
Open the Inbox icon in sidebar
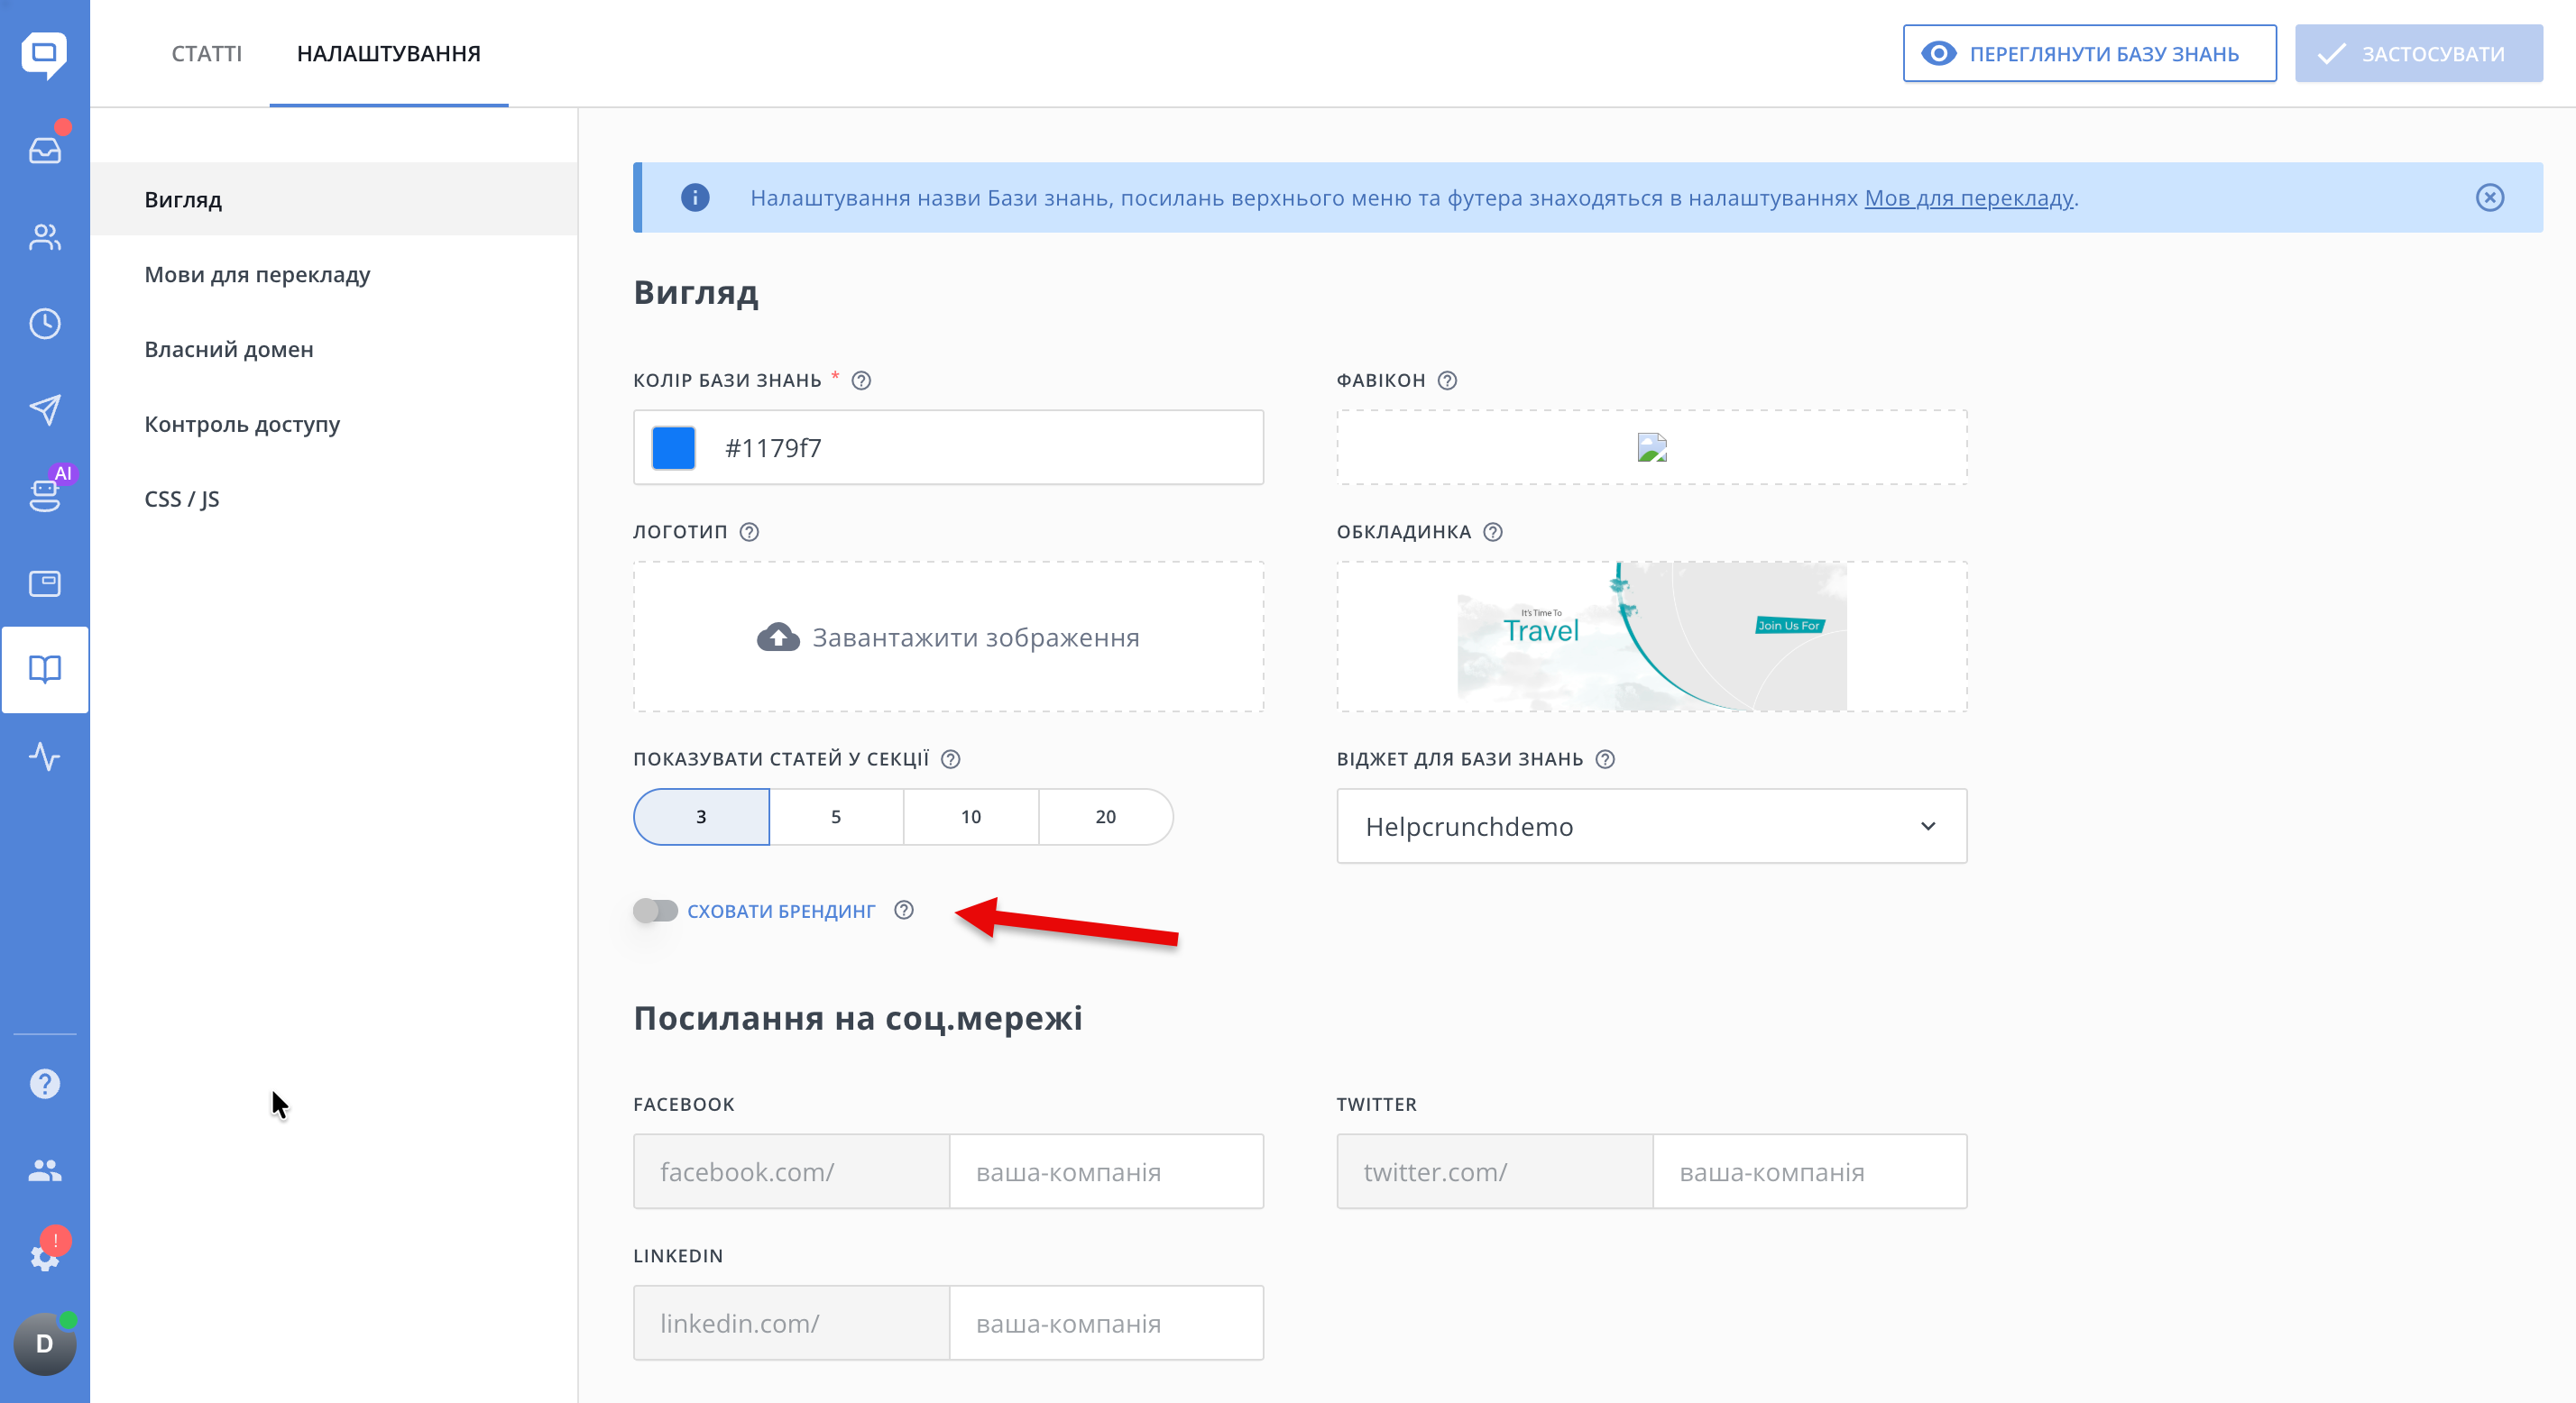[x=45, y=150]
